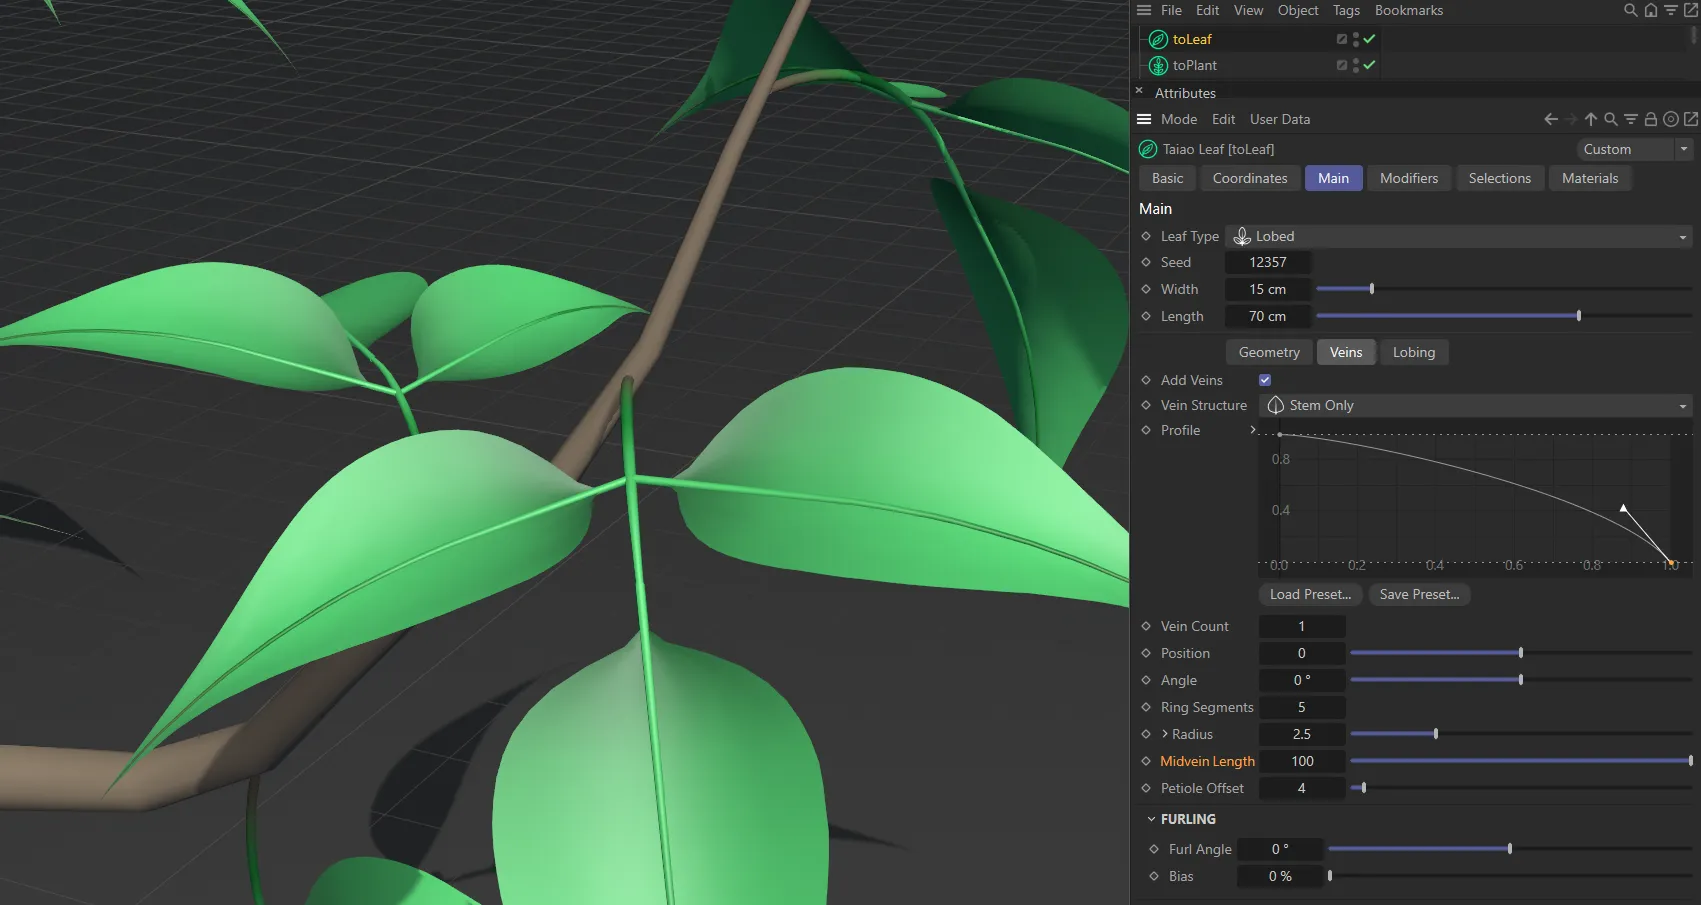
Task: Collapse the FURLING section
Action: [x=1151, y=818]
